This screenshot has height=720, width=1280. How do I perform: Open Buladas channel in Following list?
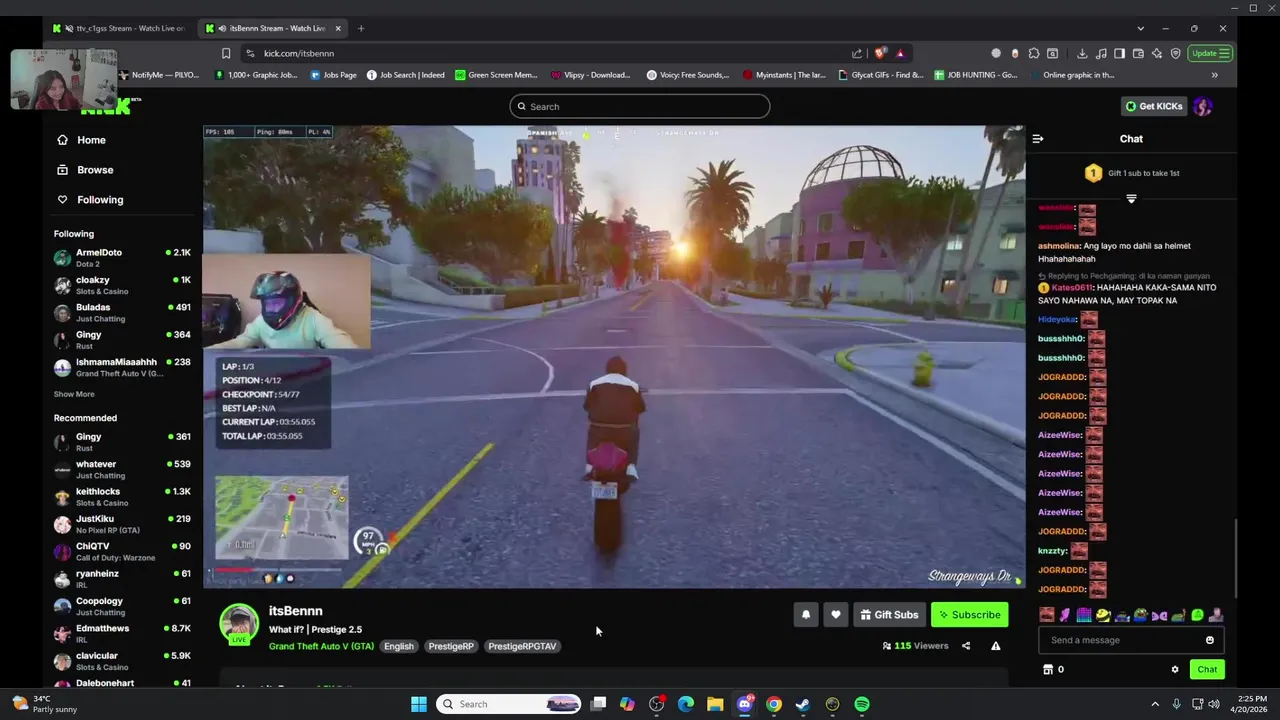click(122, 312)
